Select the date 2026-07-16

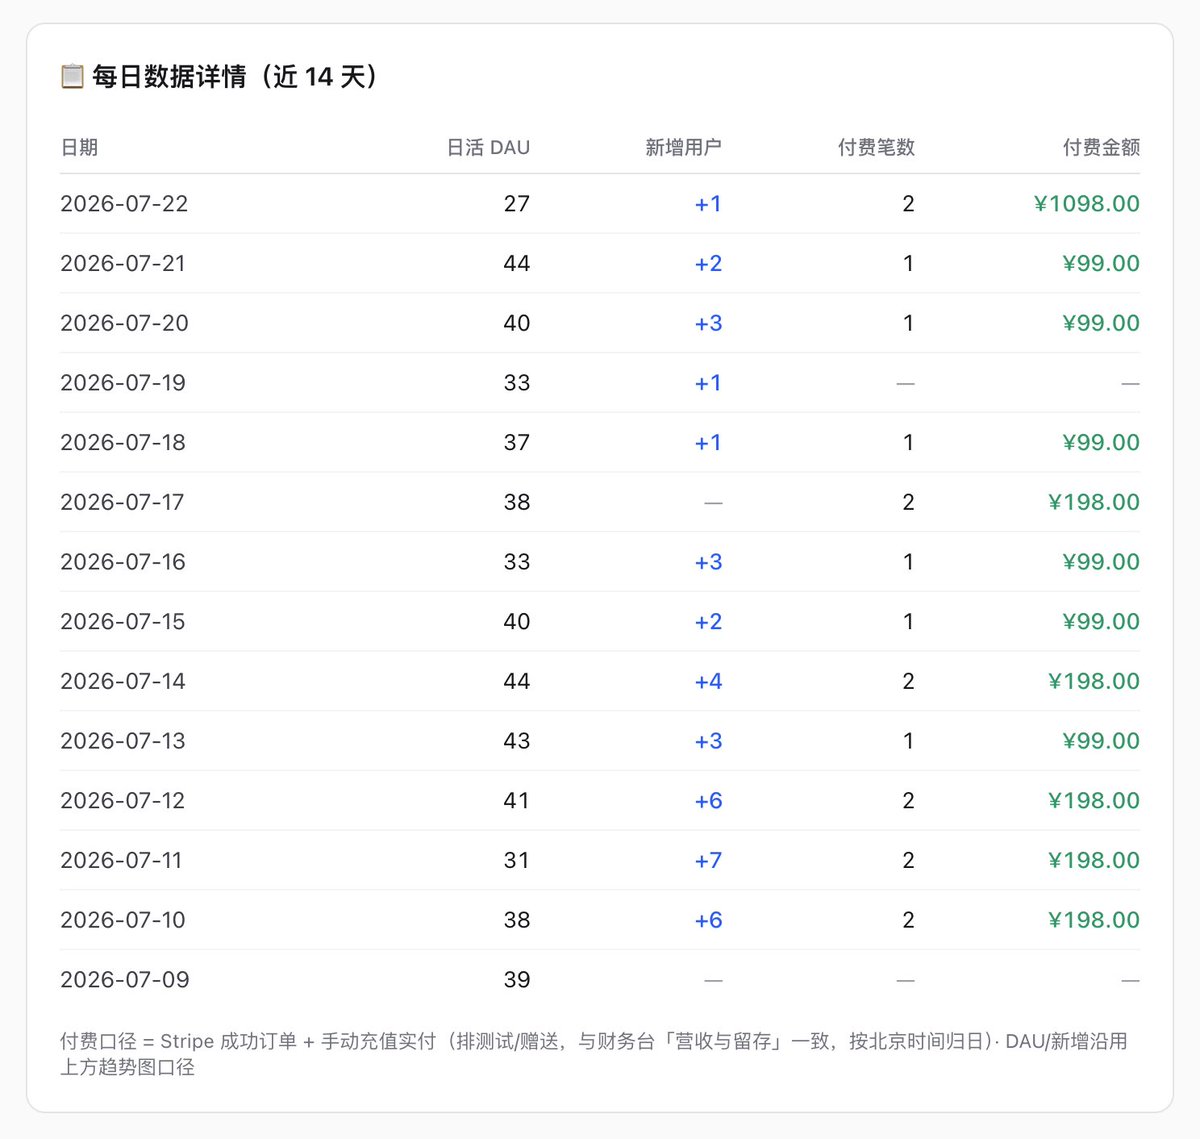tap(123, 561)
